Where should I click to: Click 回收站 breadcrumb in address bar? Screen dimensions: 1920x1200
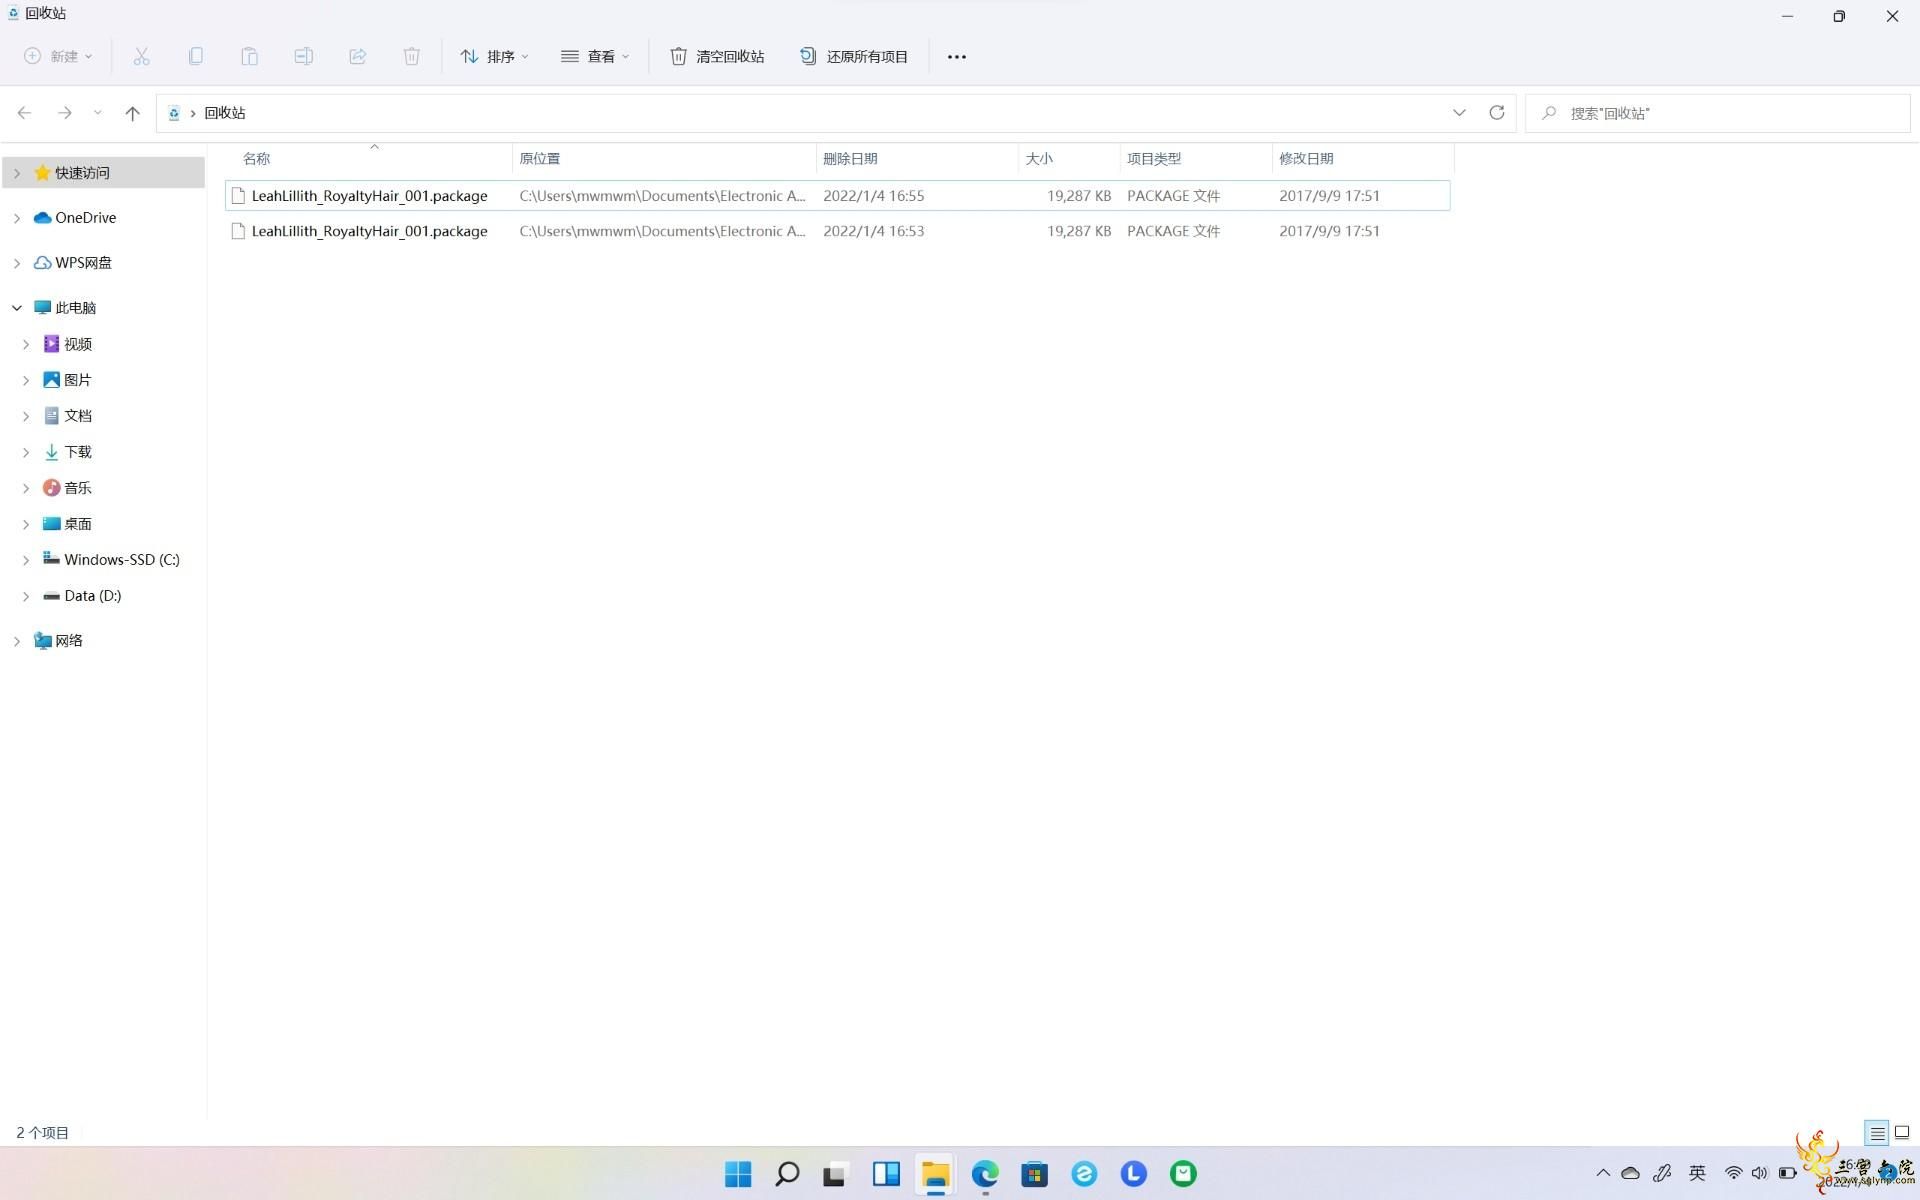click(225, 113)
